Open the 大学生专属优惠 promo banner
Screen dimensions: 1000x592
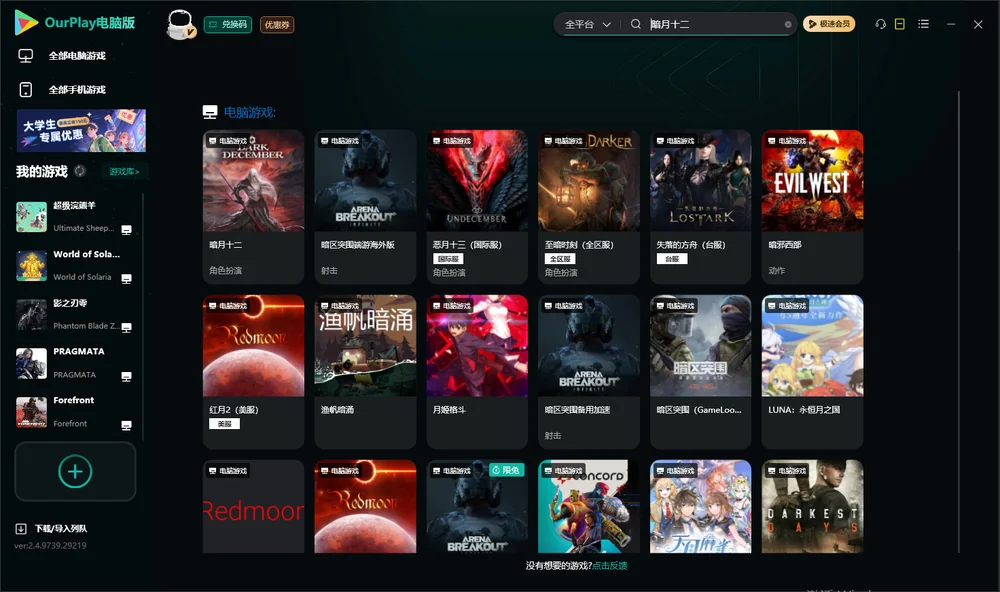pos(81,131)
